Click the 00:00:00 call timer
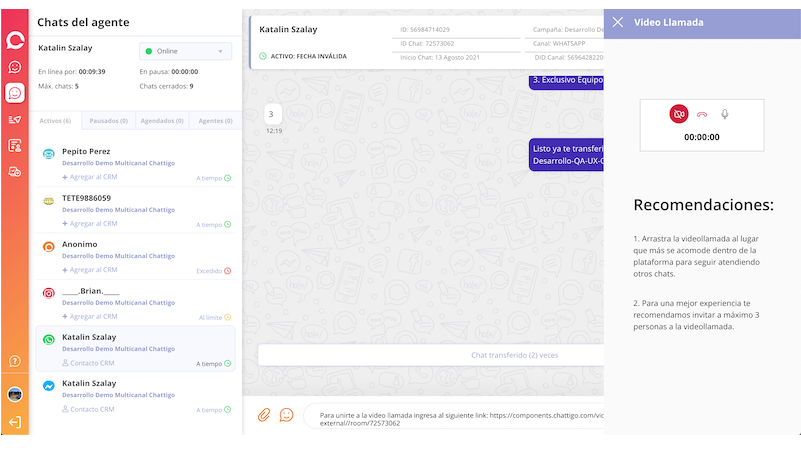Image resolution: width=801 pixels, height=450 pixels. [702, 137]
